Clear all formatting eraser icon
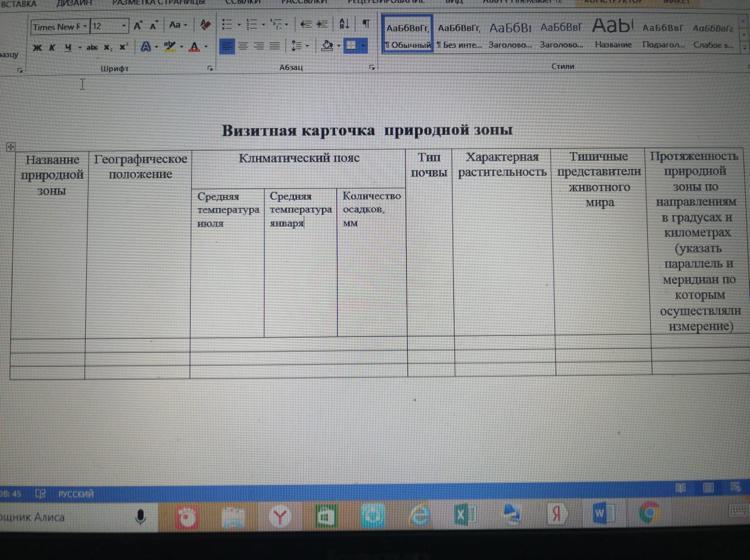The image size is (750, 560). pos(205,24)
